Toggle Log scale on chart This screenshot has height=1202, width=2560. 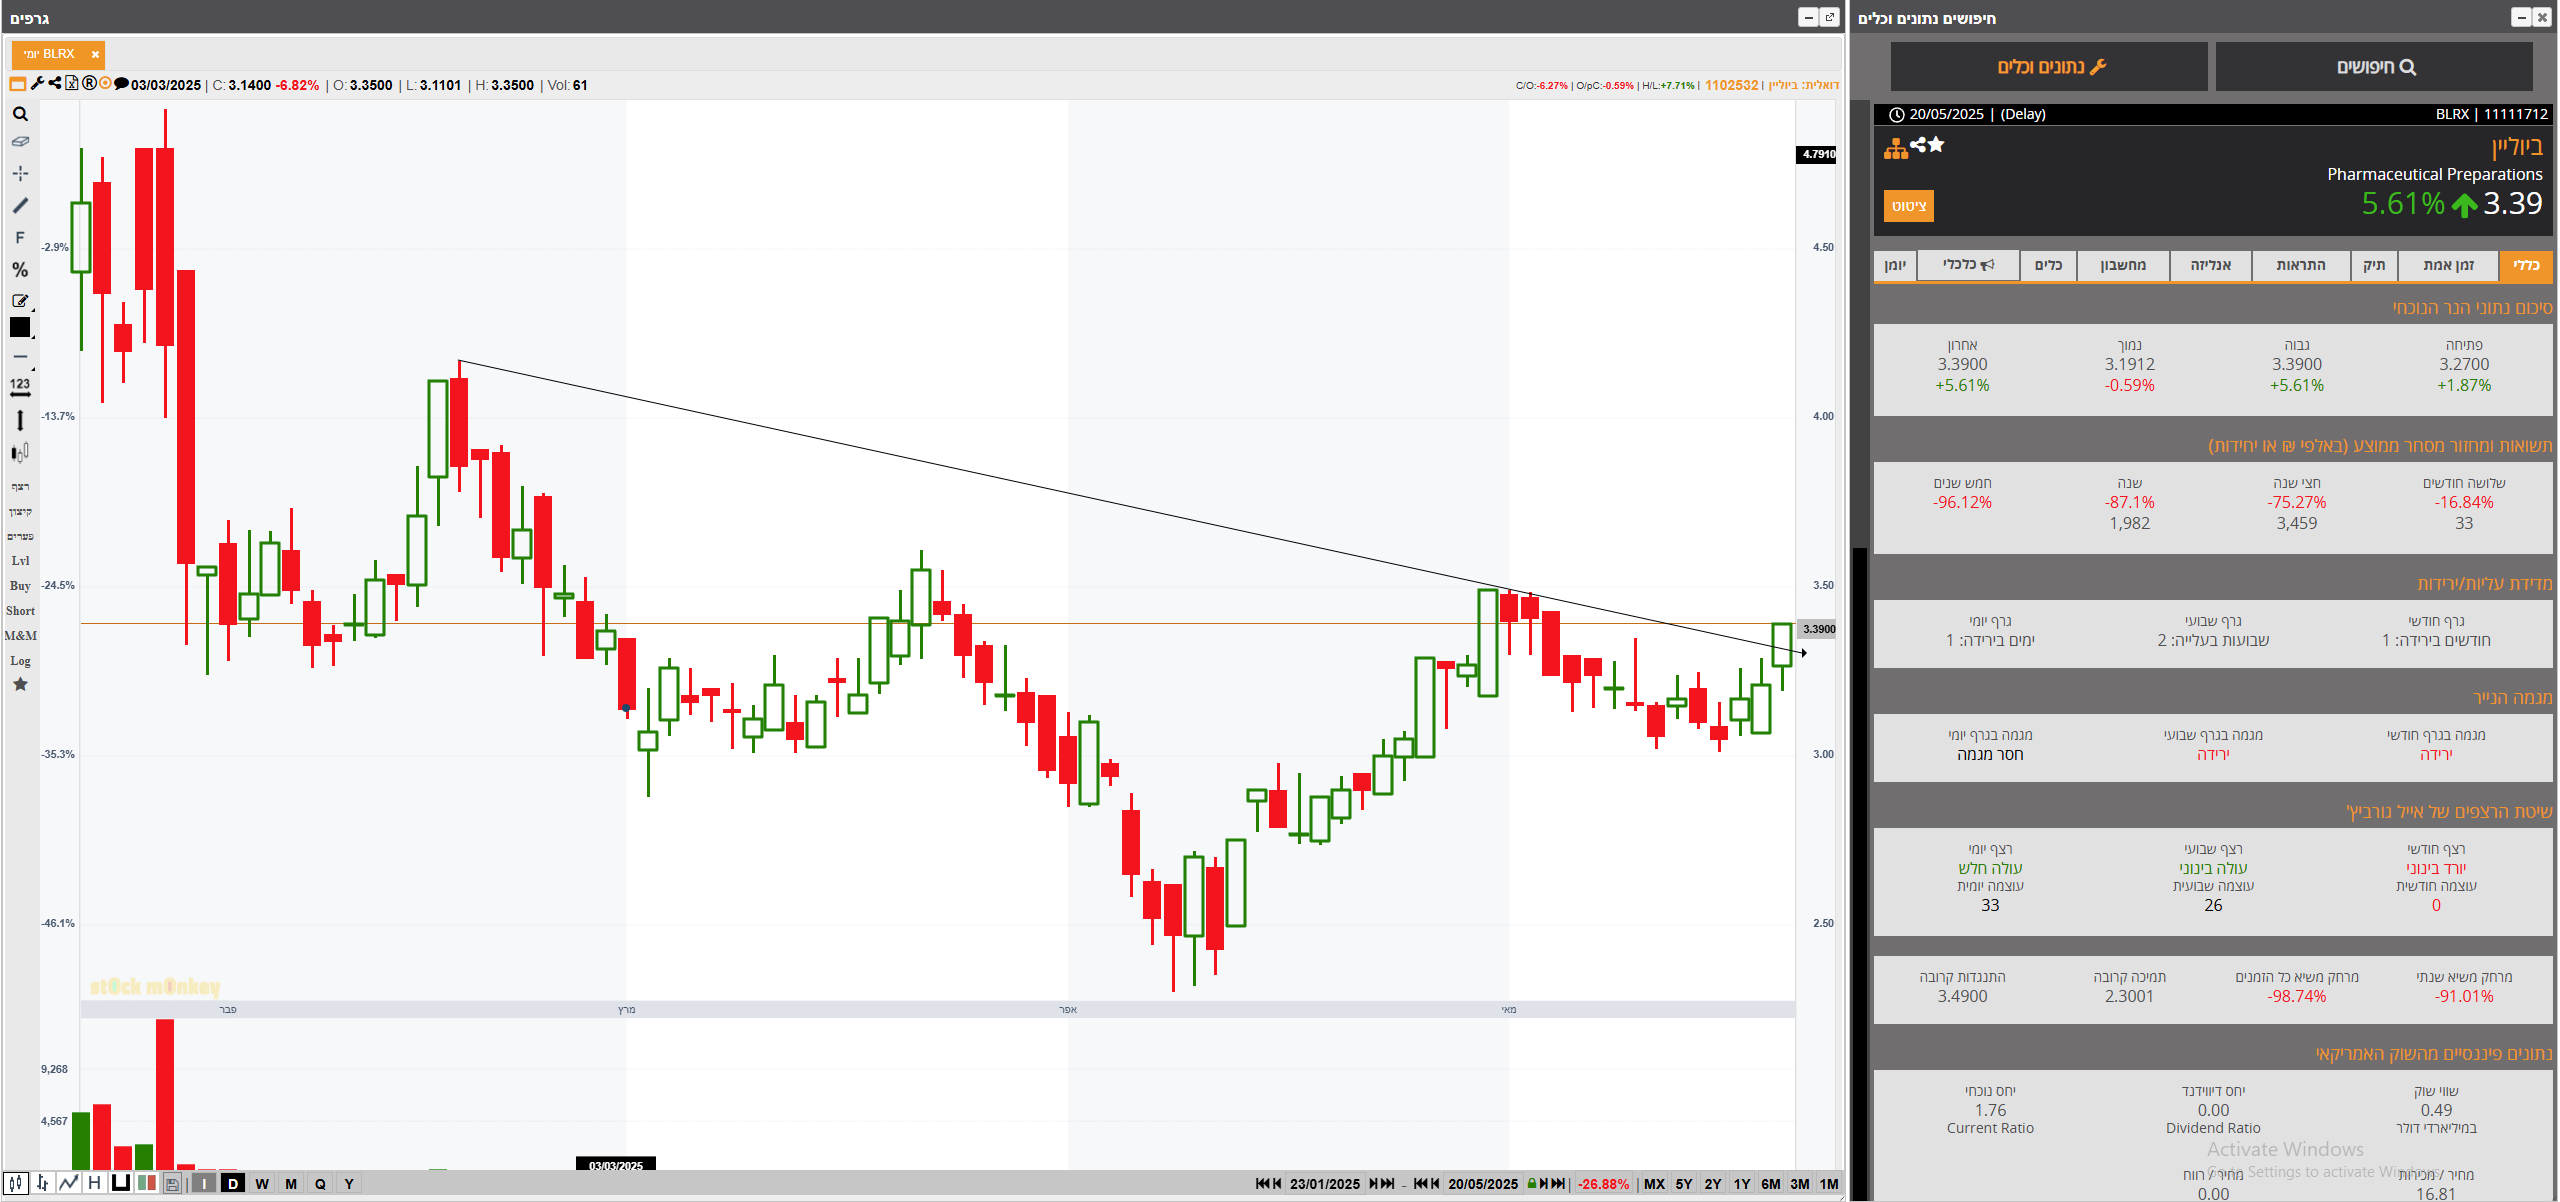[x=20, y=661]
